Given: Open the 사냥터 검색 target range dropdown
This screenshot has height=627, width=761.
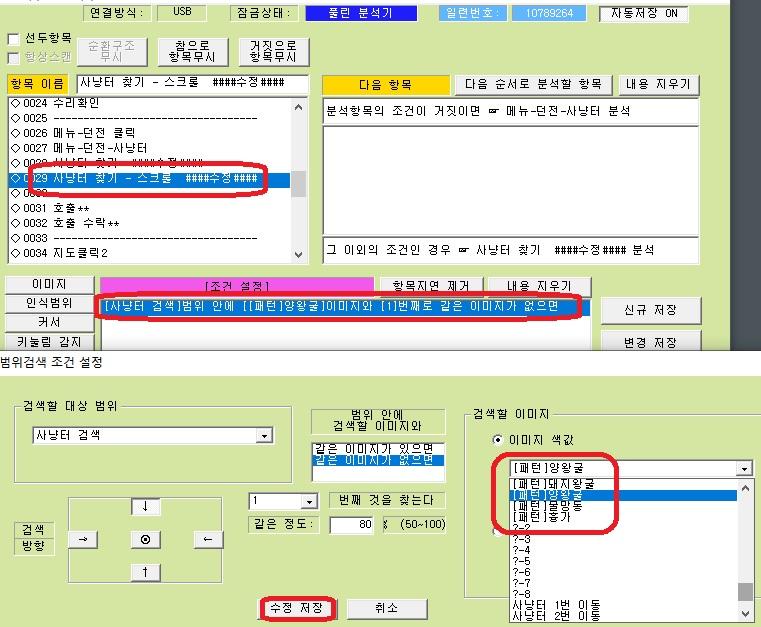Looking at the screenshot, I should (263, 436).
